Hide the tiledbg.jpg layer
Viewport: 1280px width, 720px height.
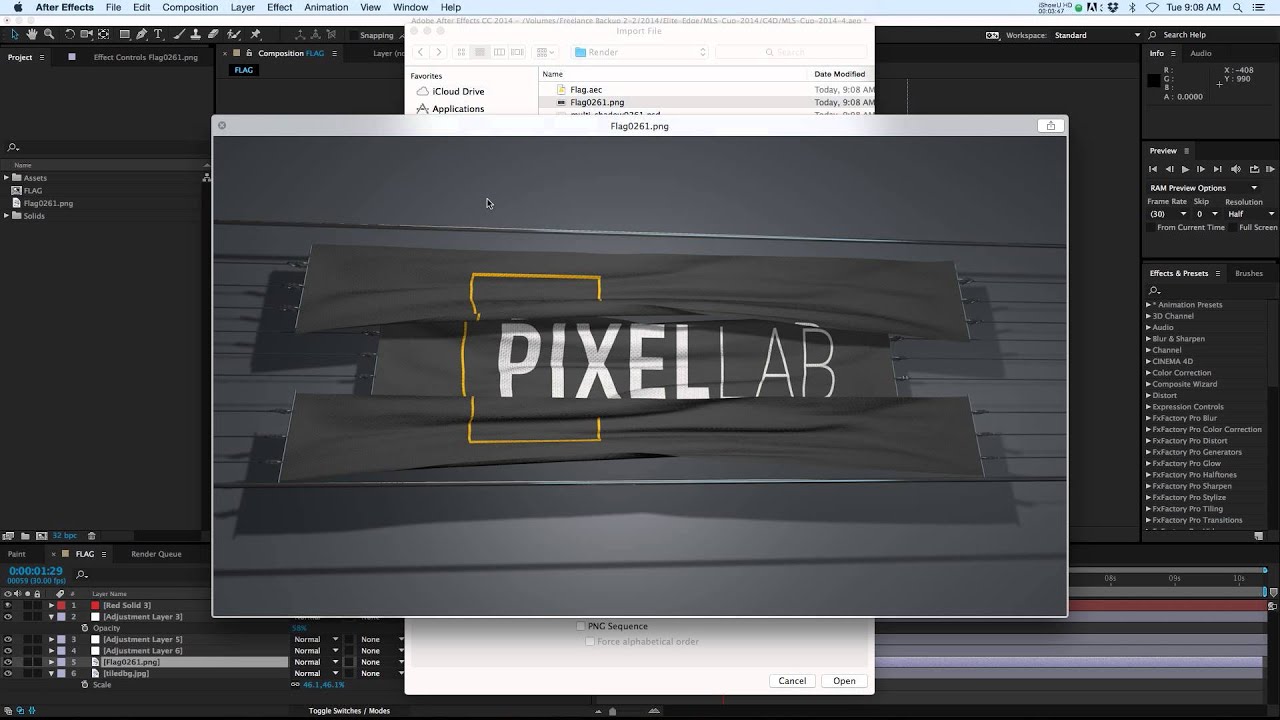pos(8,673)
